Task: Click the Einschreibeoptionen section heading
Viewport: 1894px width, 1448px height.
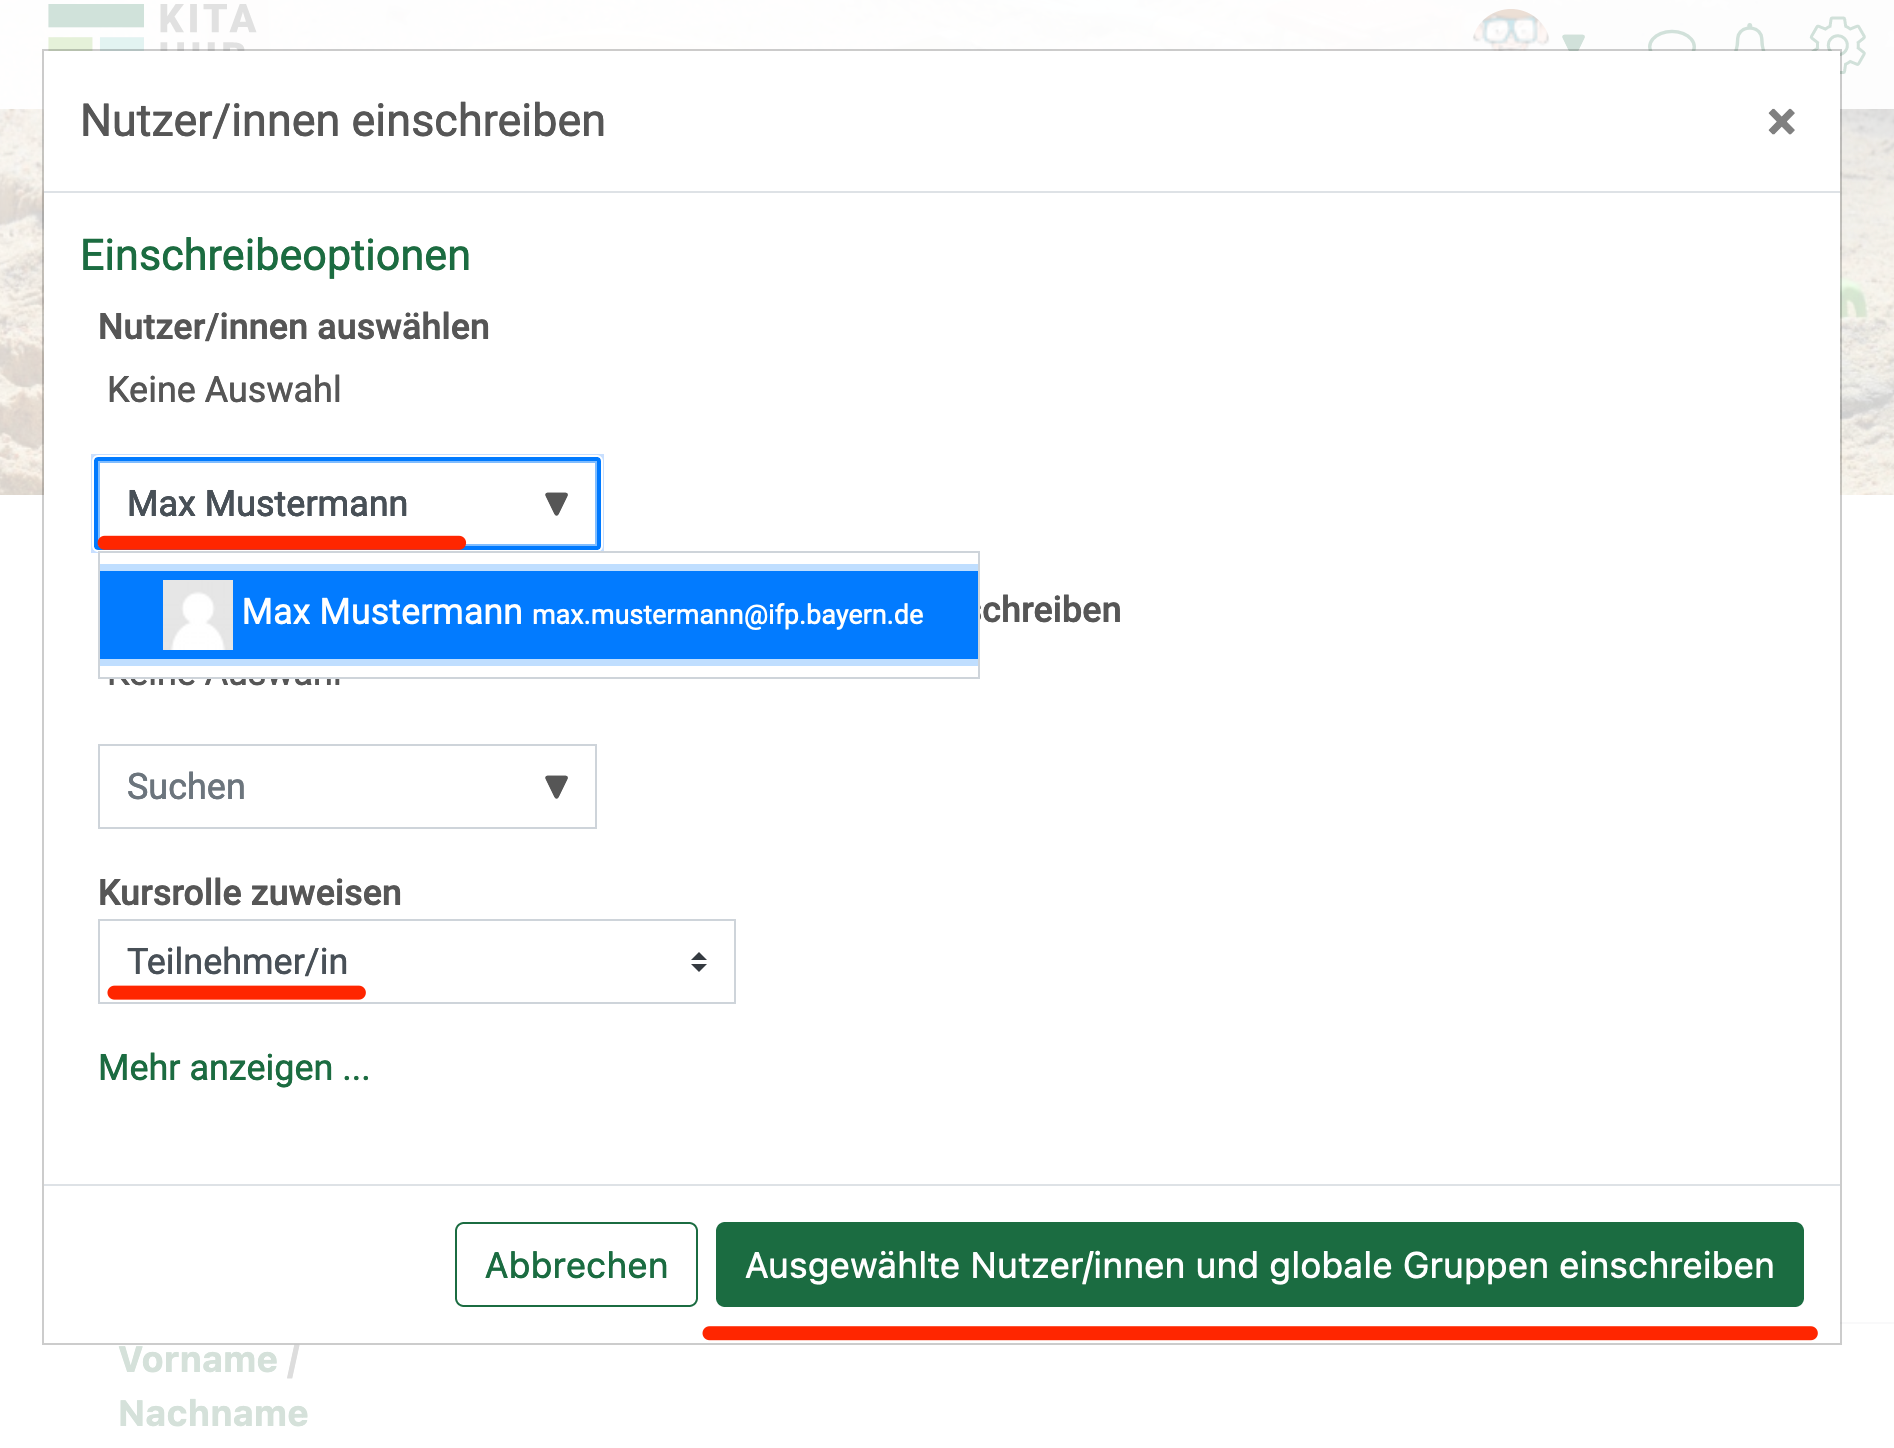Action: pos(275,256)
